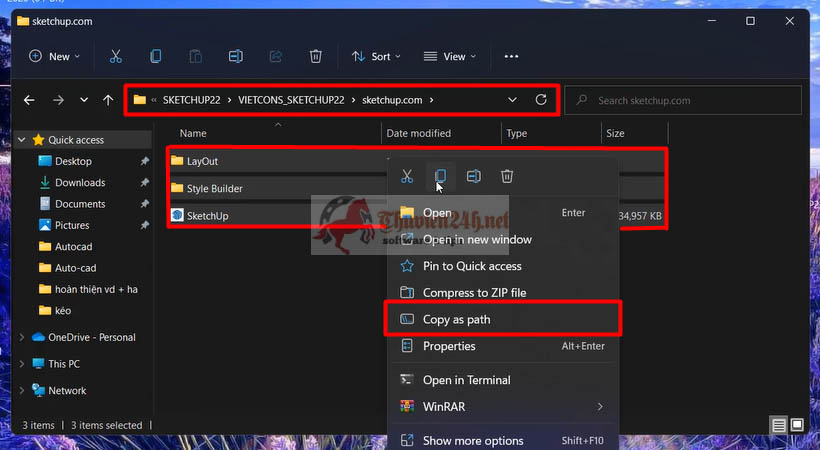The image size is (820, 450).
Task: Open Properties from context menu
Action: click(x=502, y=346)
